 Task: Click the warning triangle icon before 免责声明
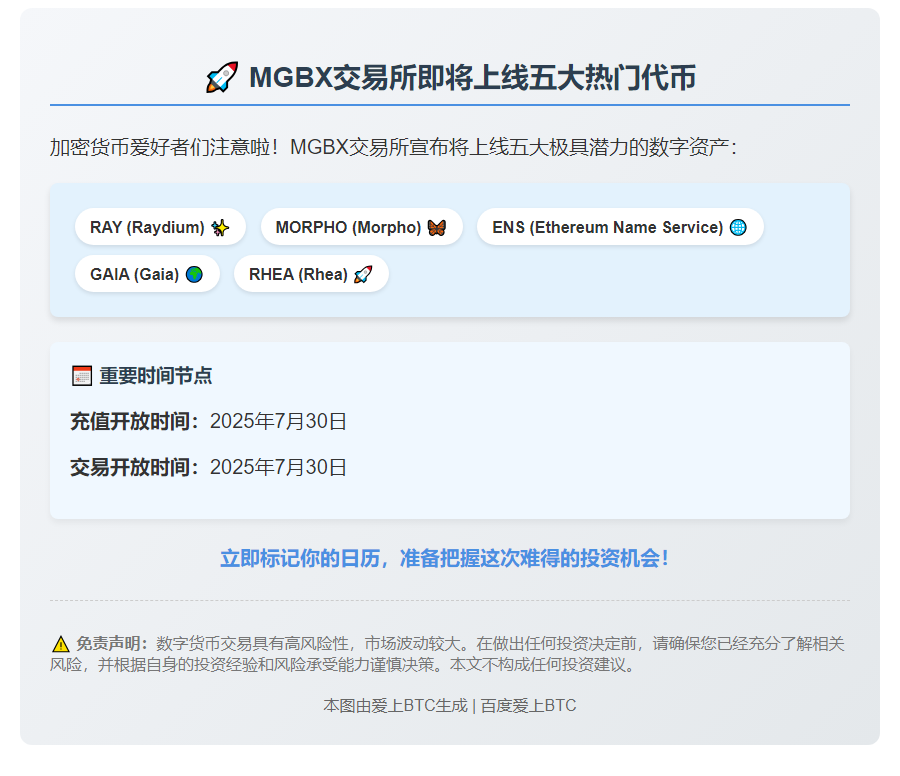point(60,644)
